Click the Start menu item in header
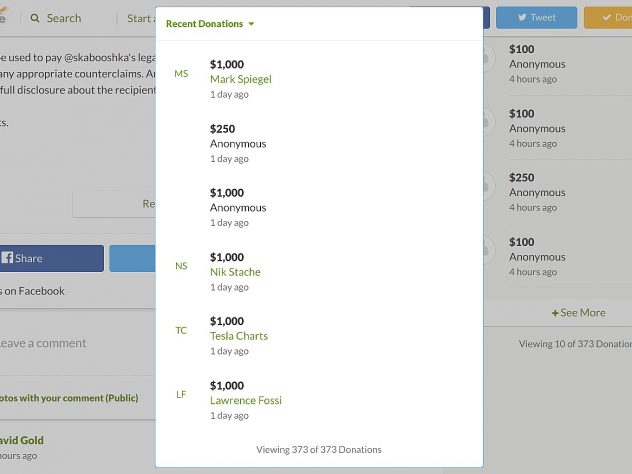The height and width of the screenshot is (474, 632). coord(141,19)
